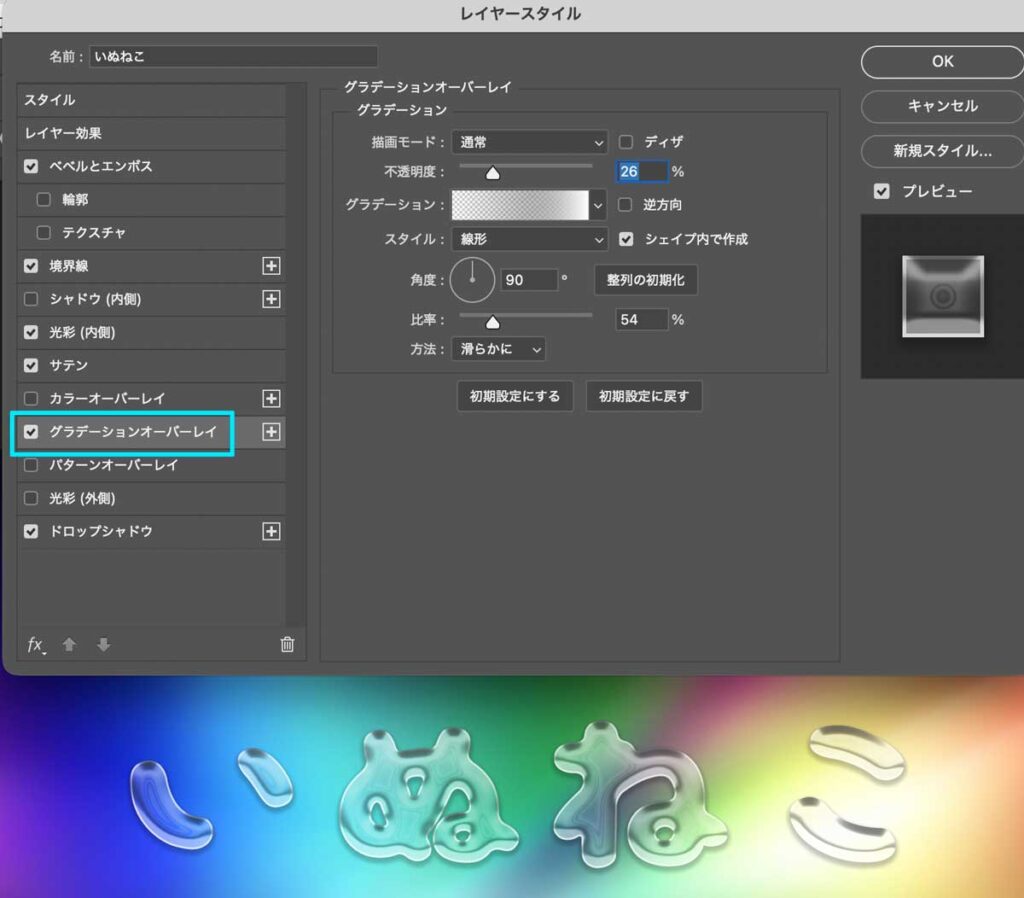Click the trash icon to delete effect
The image size is (1024, 898).
pyautogui.click(x=287, y=645)
